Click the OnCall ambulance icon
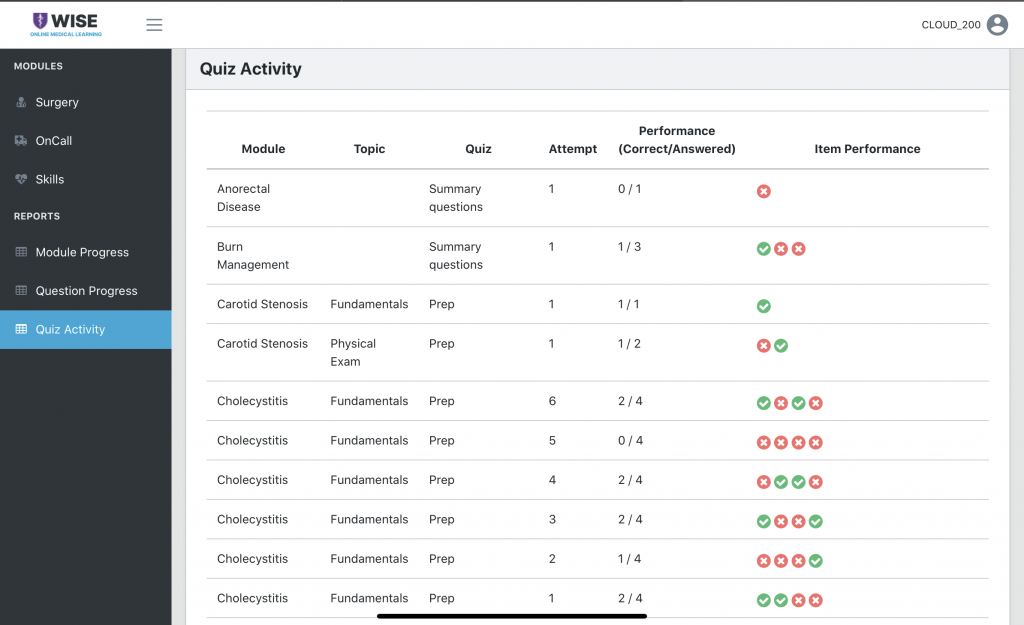This screenshot has height=625, width=1024. (x=21, y=141)
